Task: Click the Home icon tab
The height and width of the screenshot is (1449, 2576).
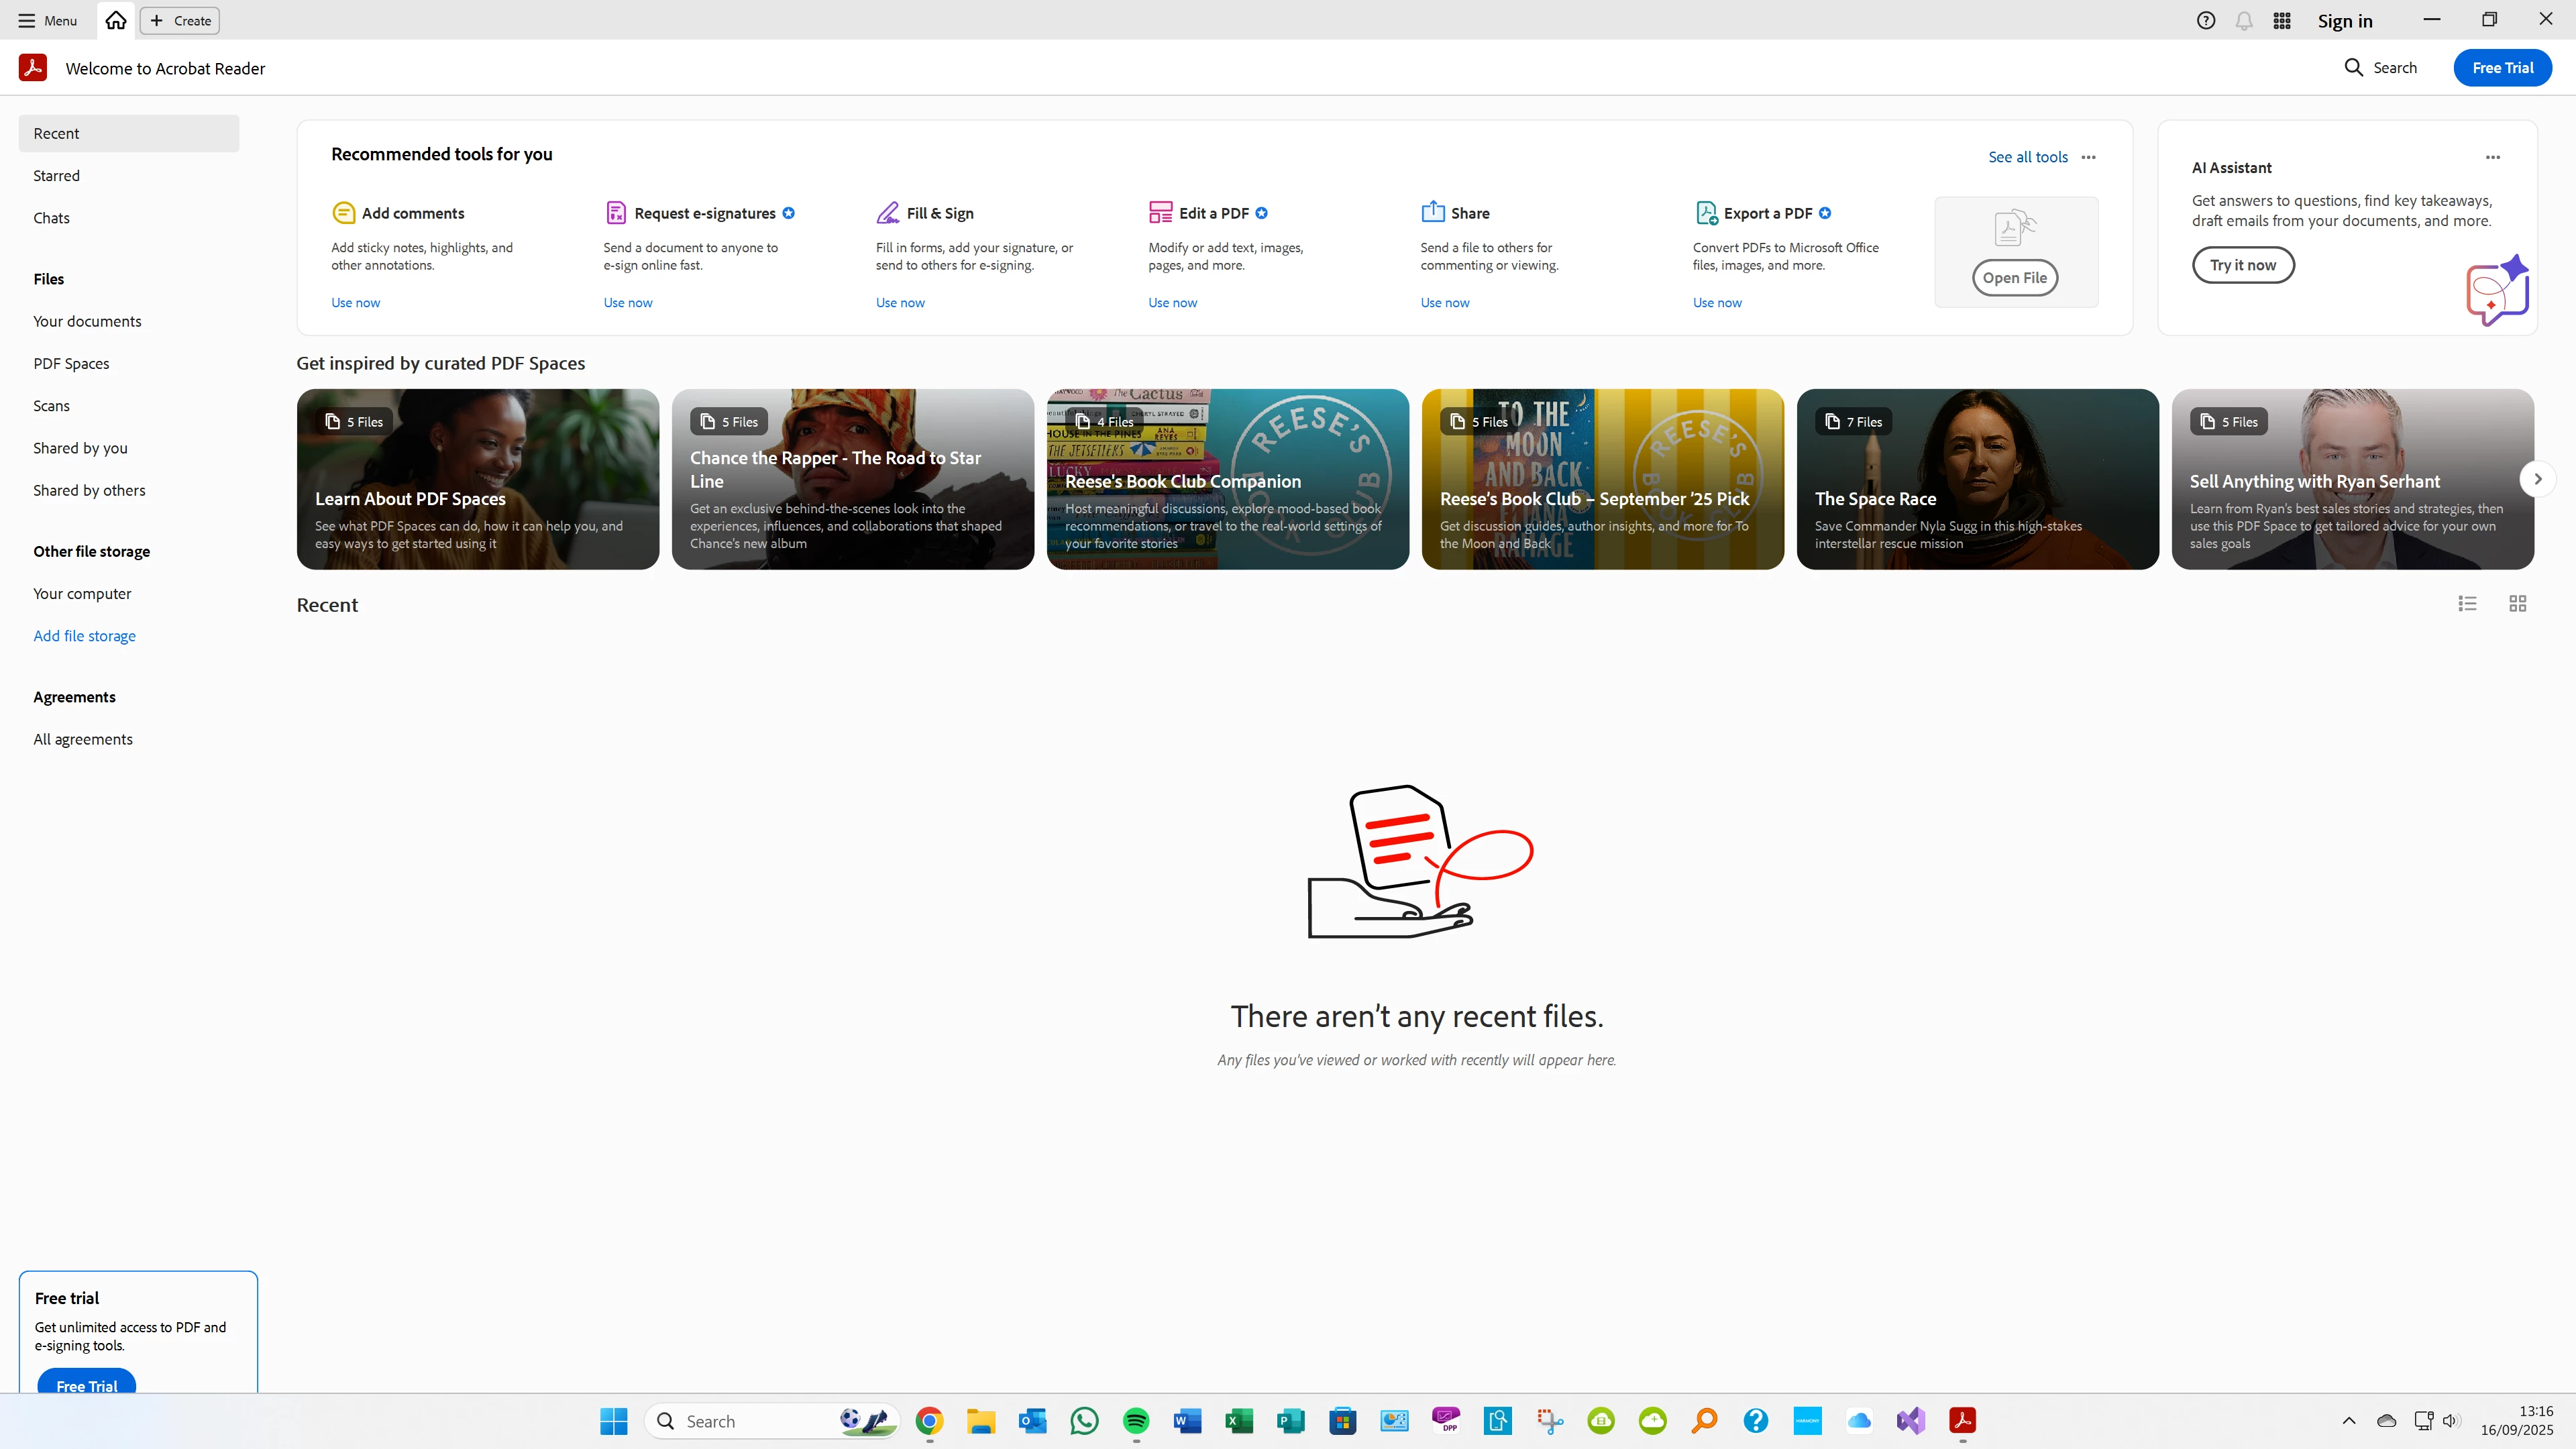Action: point(116,20)
